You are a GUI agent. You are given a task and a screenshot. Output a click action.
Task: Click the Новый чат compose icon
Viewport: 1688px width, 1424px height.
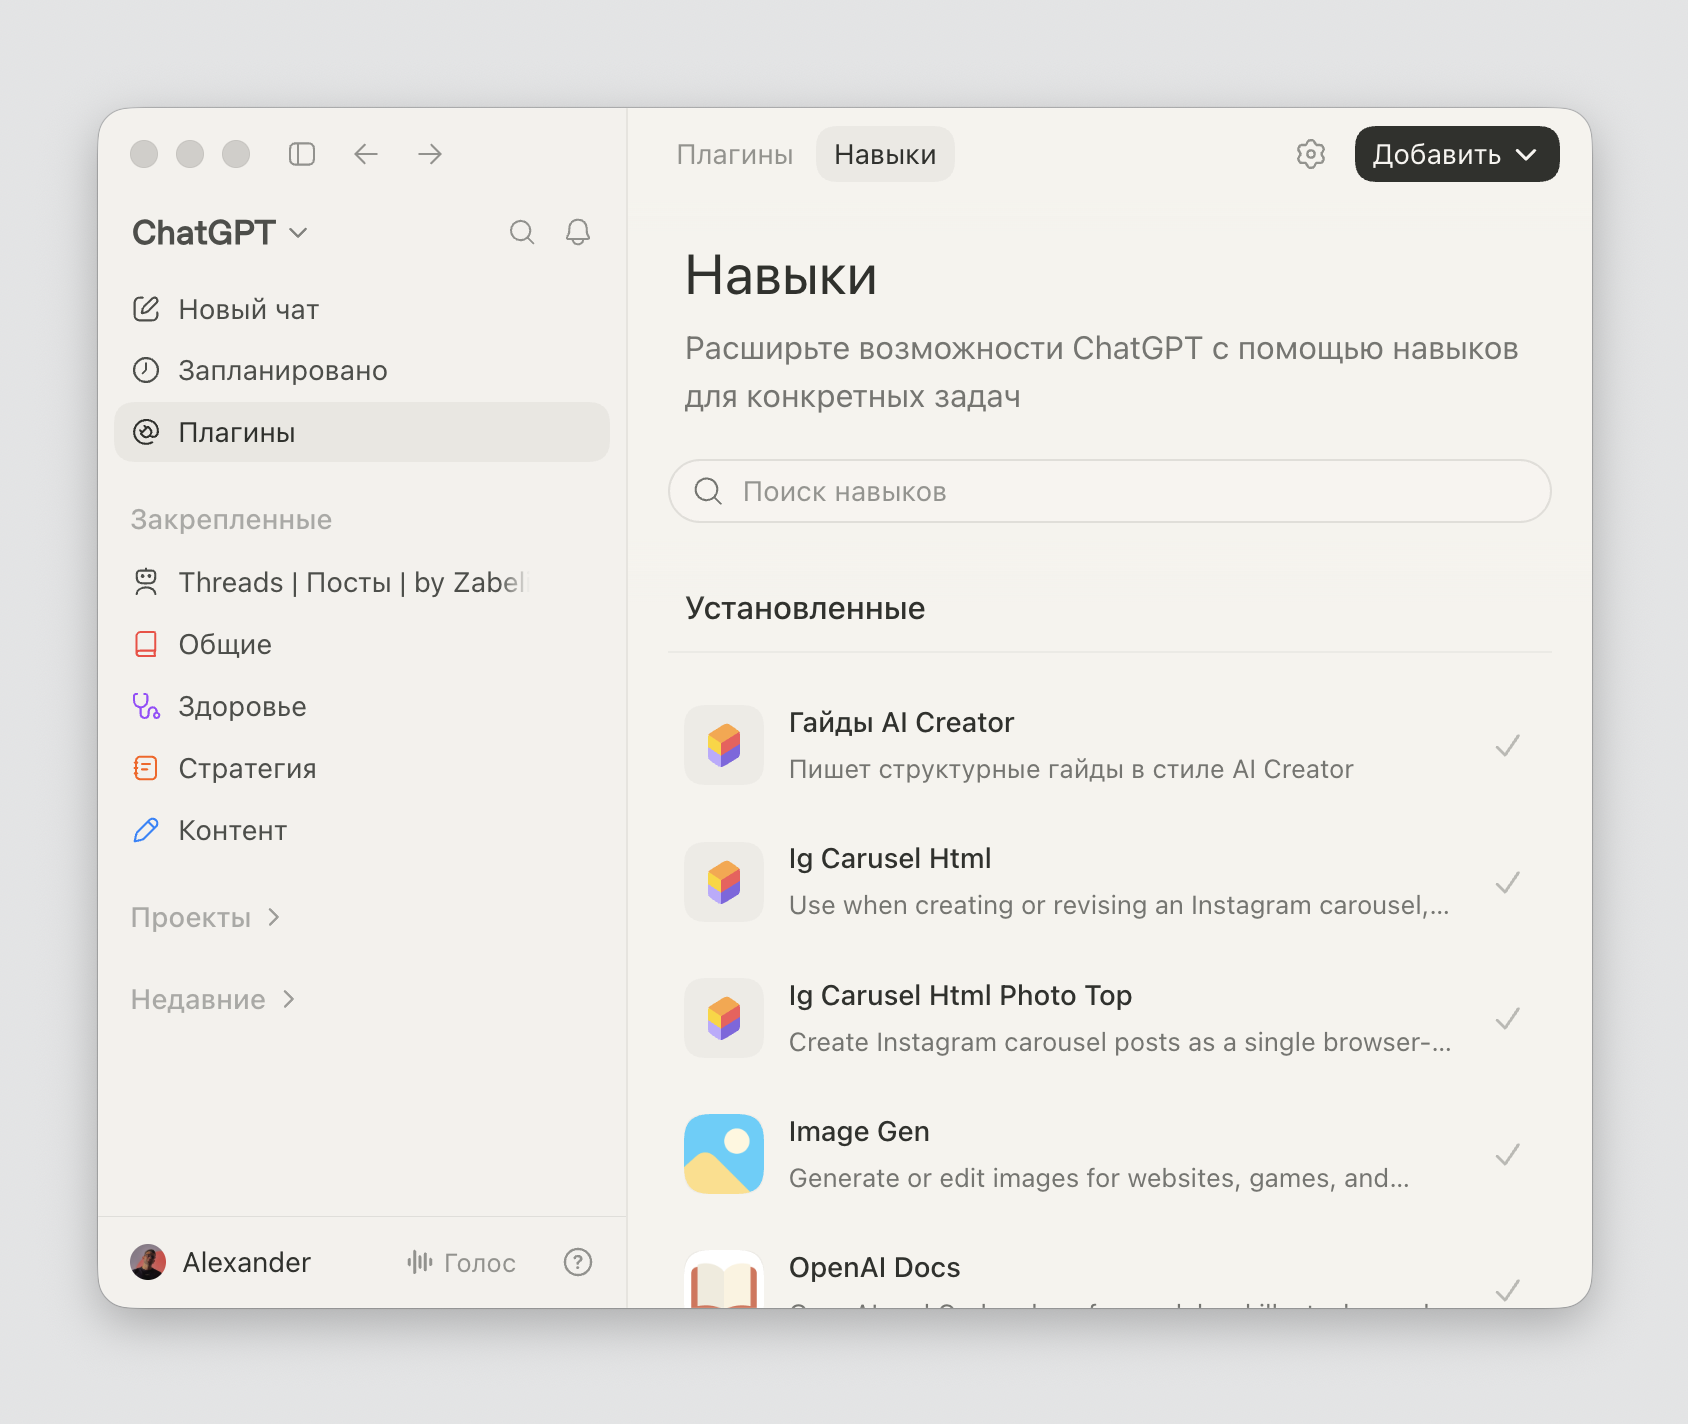(146, 309)
